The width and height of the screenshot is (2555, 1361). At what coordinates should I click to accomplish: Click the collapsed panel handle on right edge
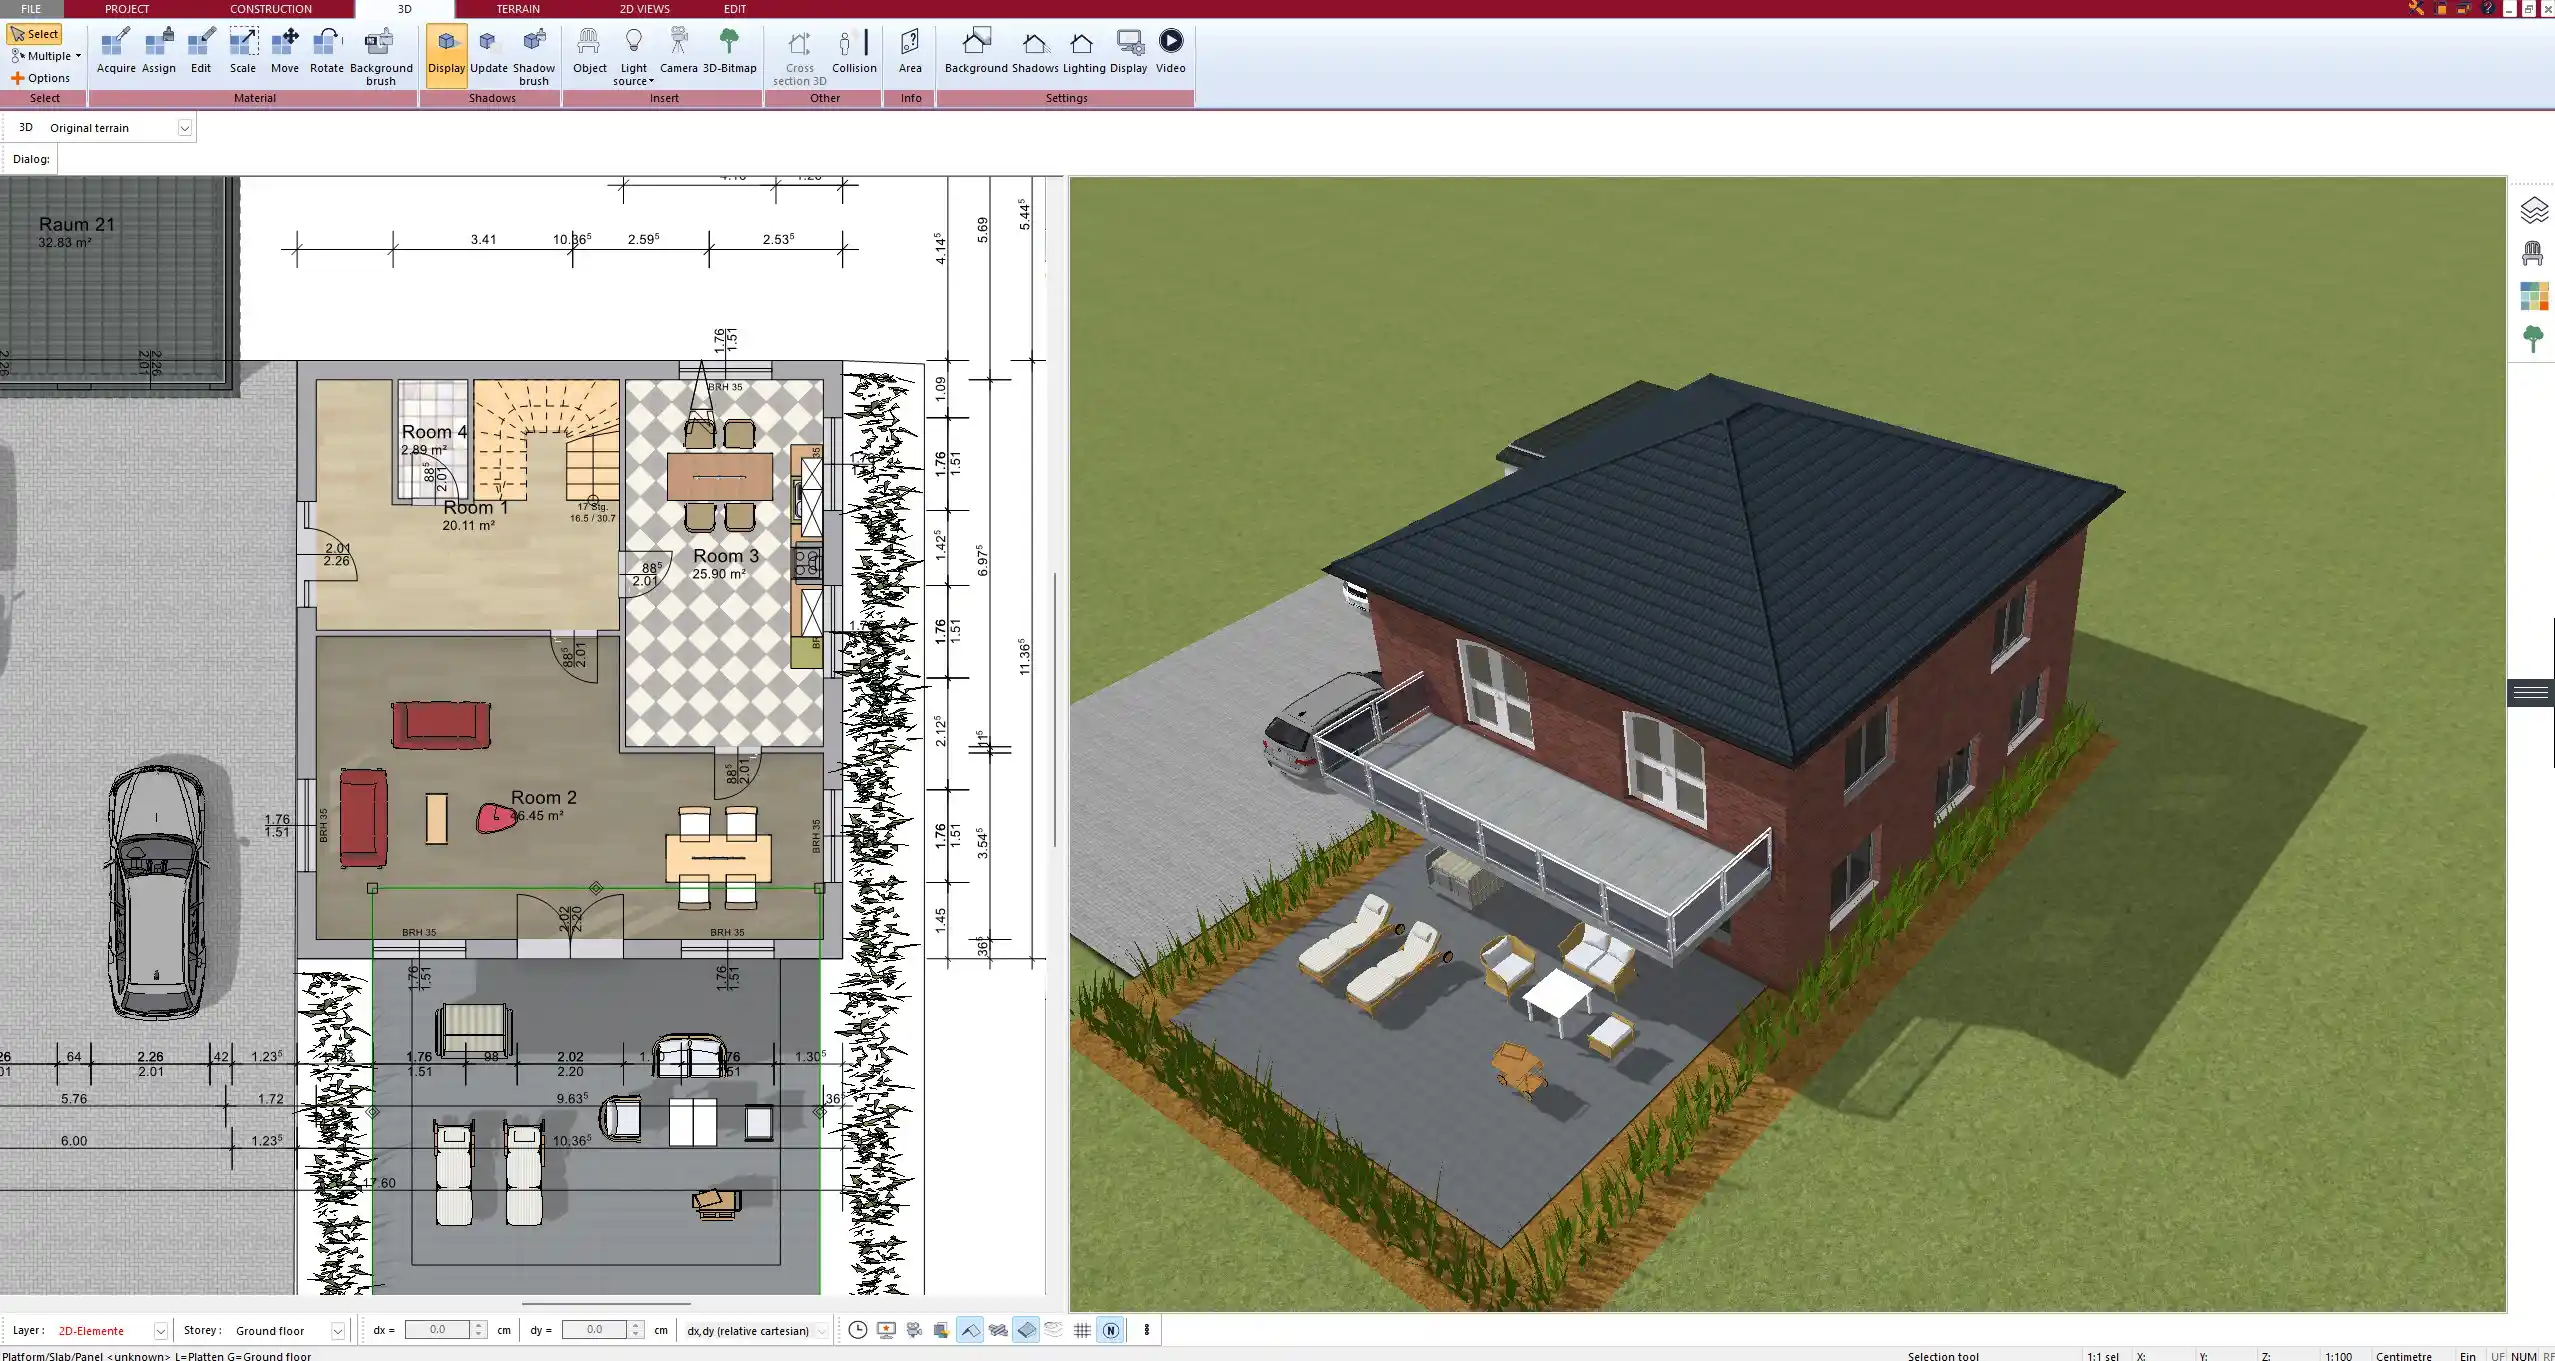pyautogui.click(x=2531, y=692)
